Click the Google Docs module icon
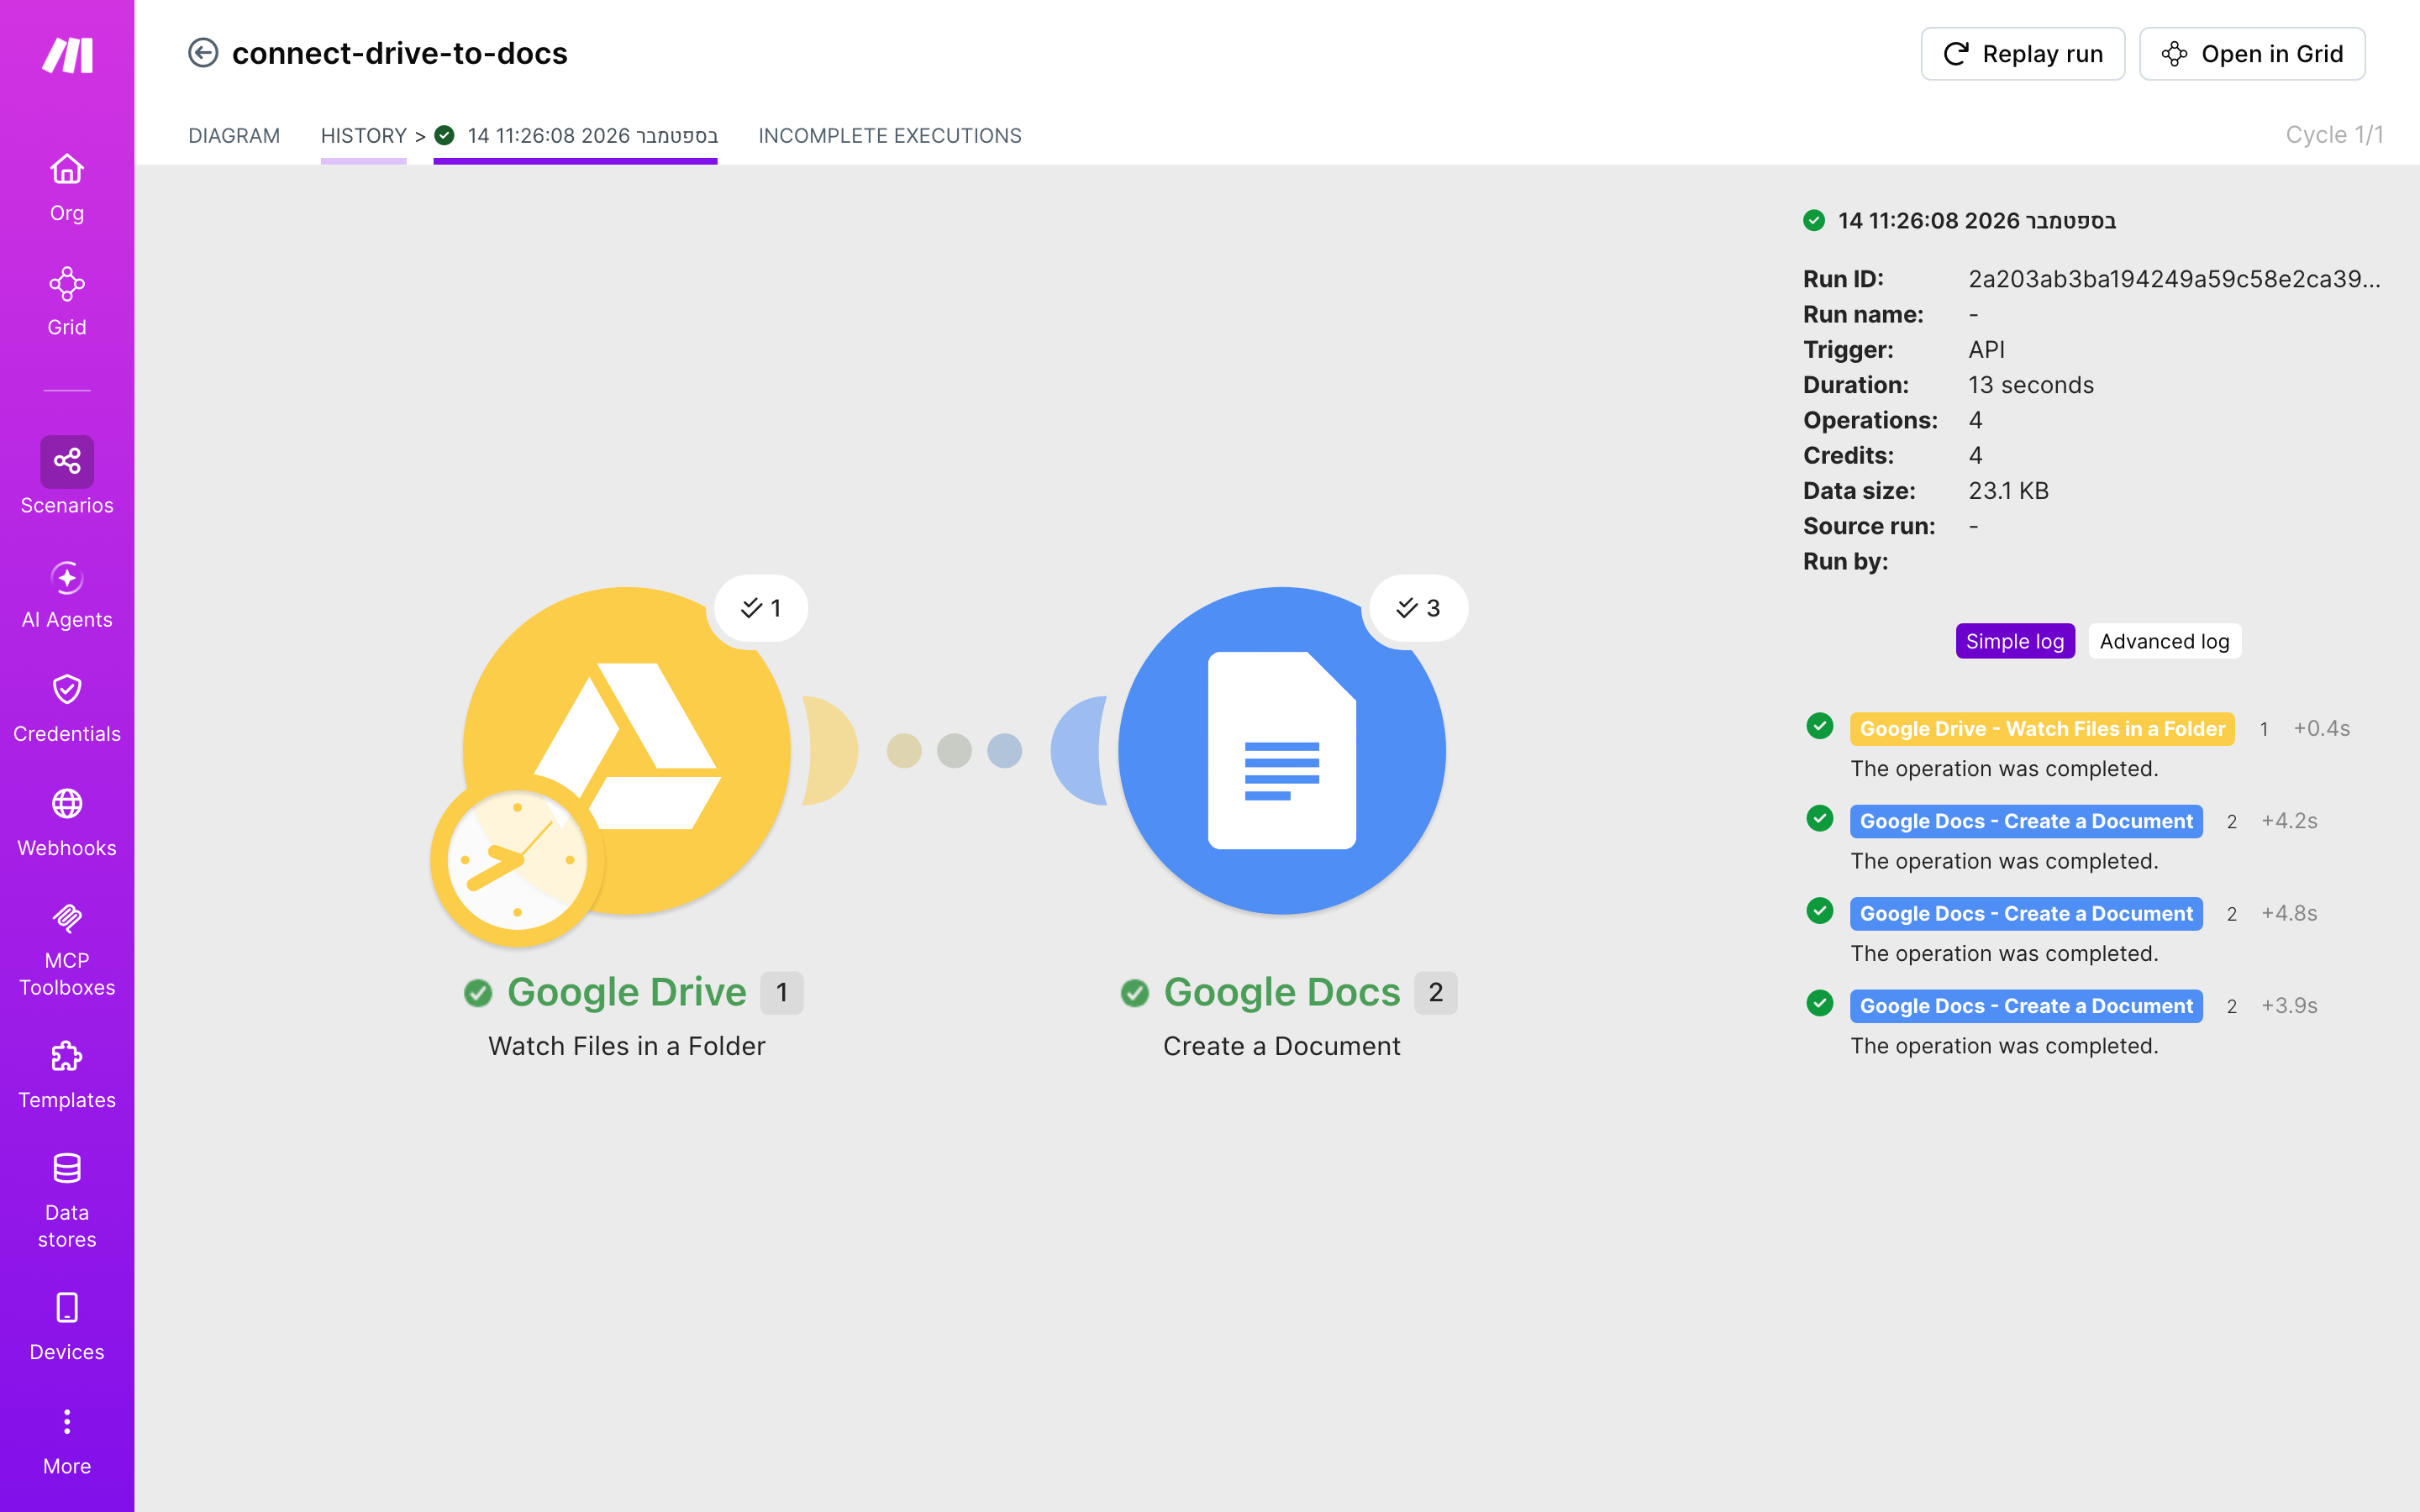 1282,750
